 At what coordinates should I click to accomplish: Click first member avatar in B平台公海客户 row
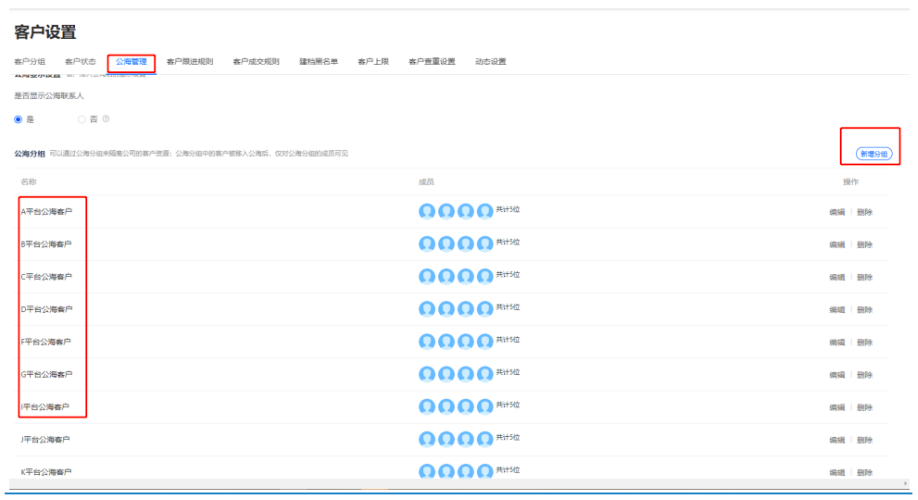point(427,244)
